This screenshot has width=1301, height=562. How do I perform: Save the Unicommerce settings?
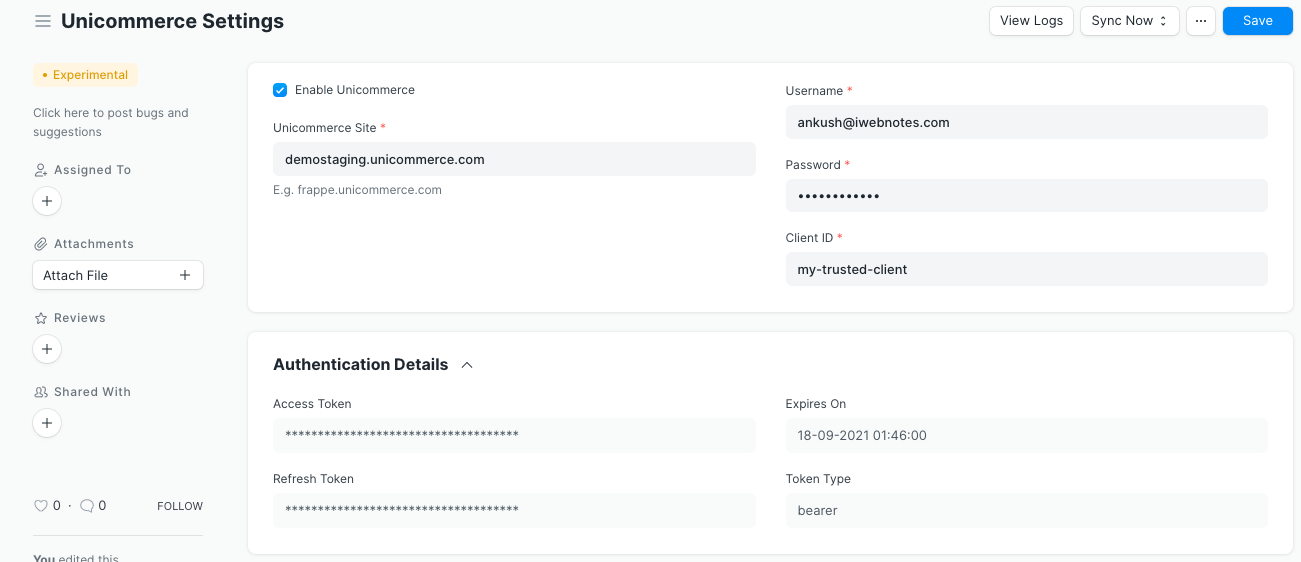(1257, 21)
